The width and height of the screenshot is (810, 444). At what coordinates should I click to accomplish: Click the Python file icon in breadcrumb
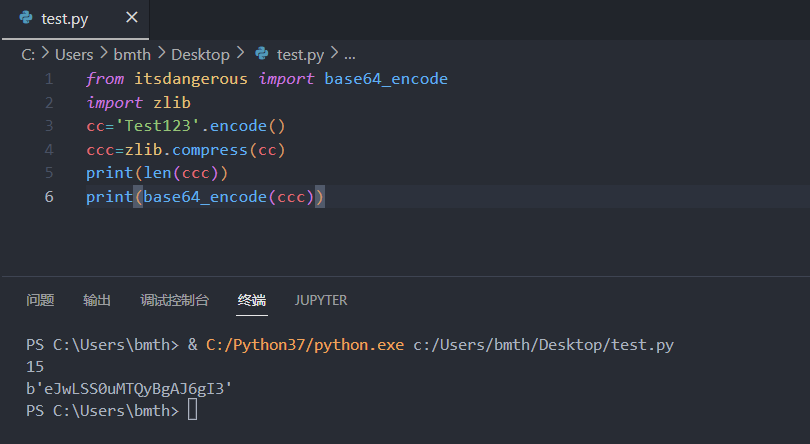point(262,53)
